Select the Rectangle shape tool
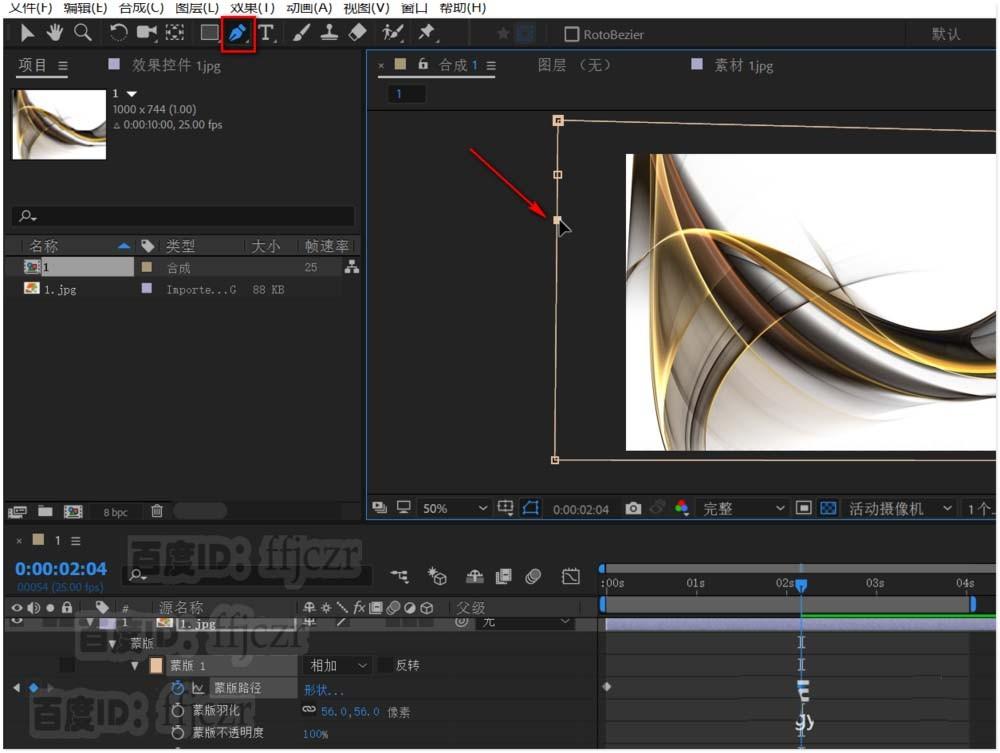1000x753 pixels. coord(209,33)
